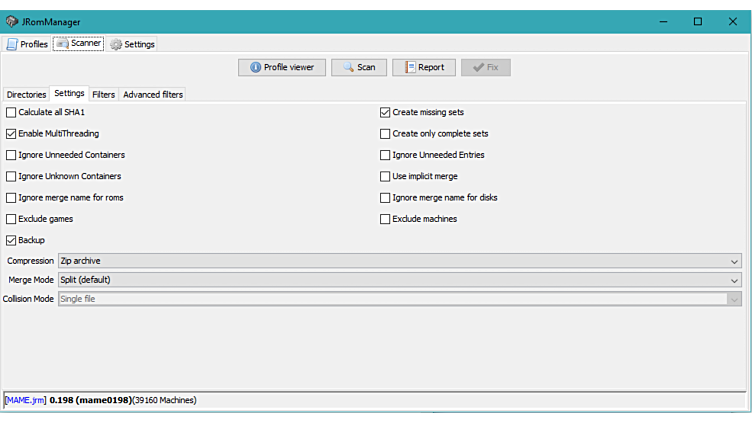
Task: Switch to the Filters tab
Action: pos(103,94)
